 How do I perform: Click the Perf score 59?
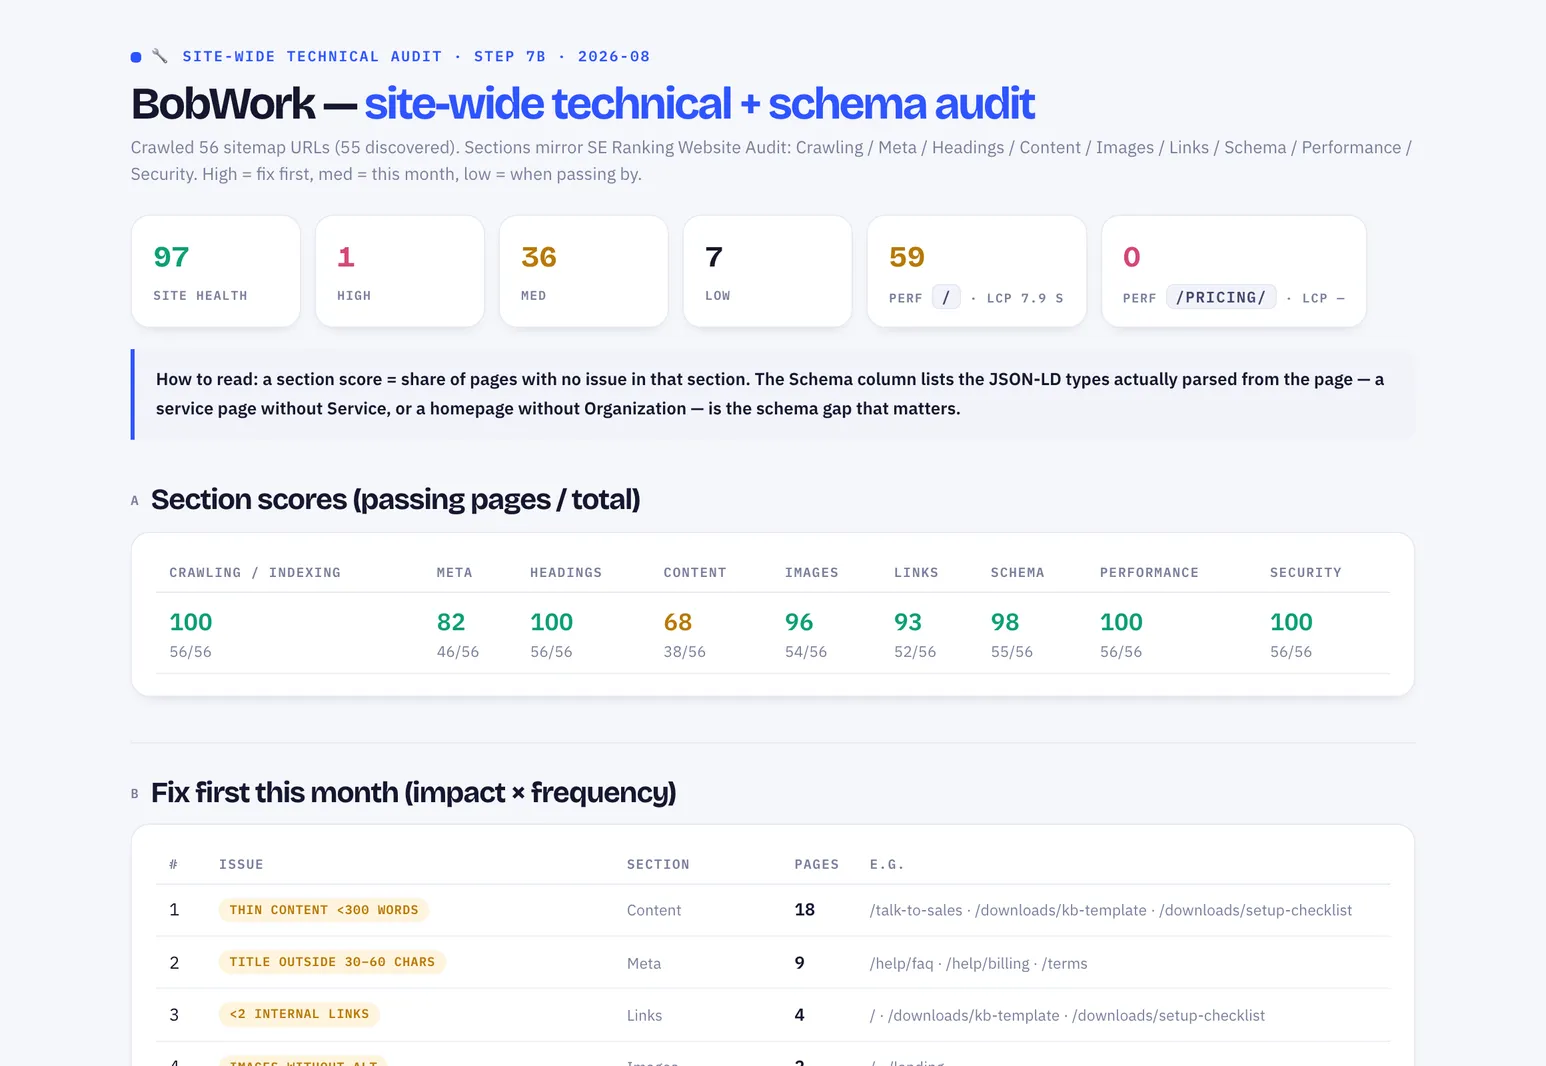pos(907,257)
